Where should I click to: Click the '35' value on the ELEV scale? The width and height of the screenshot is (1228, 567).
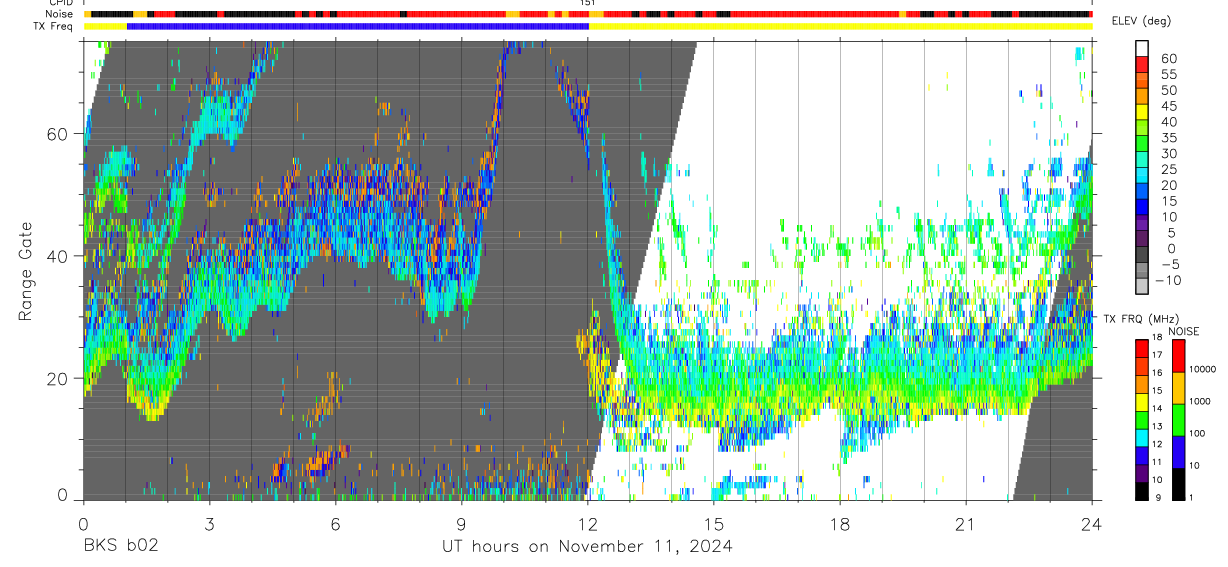pos(1169,137)
